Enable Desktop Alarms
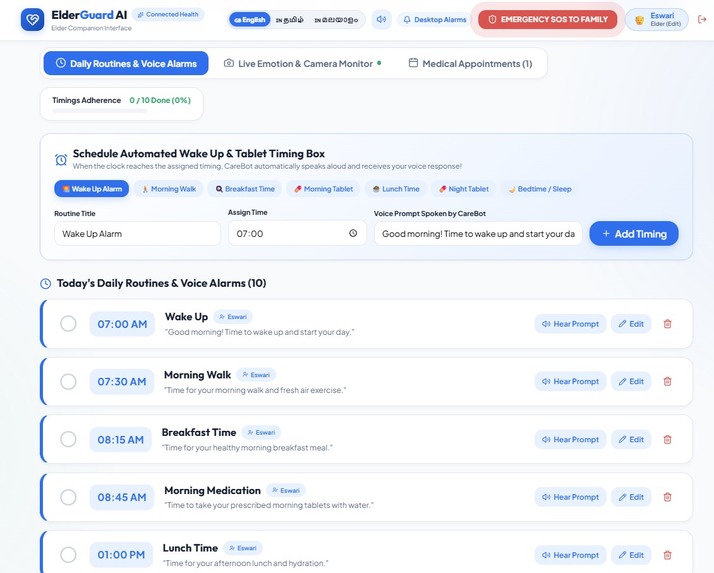 [434, 20]
